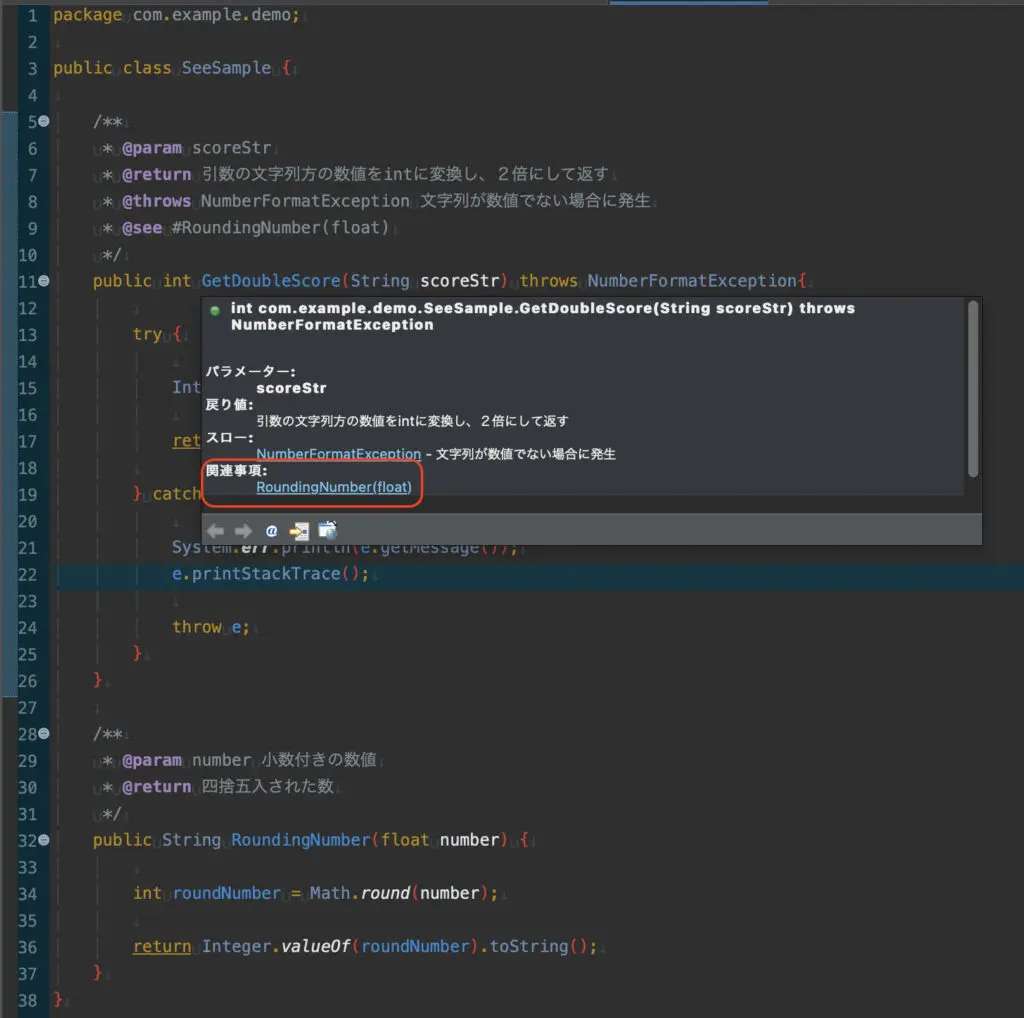Click roundNumber variable declaration on line 34
Screen dimensions: 1024x1018
point(226,893)
